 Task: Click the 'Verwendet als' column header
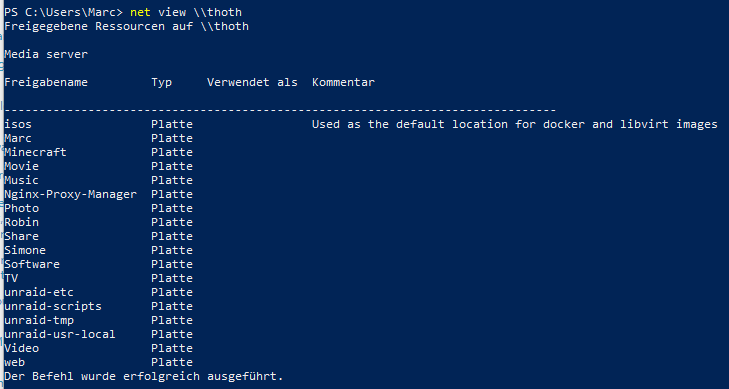pyautogui.click(x=252, y=82)
